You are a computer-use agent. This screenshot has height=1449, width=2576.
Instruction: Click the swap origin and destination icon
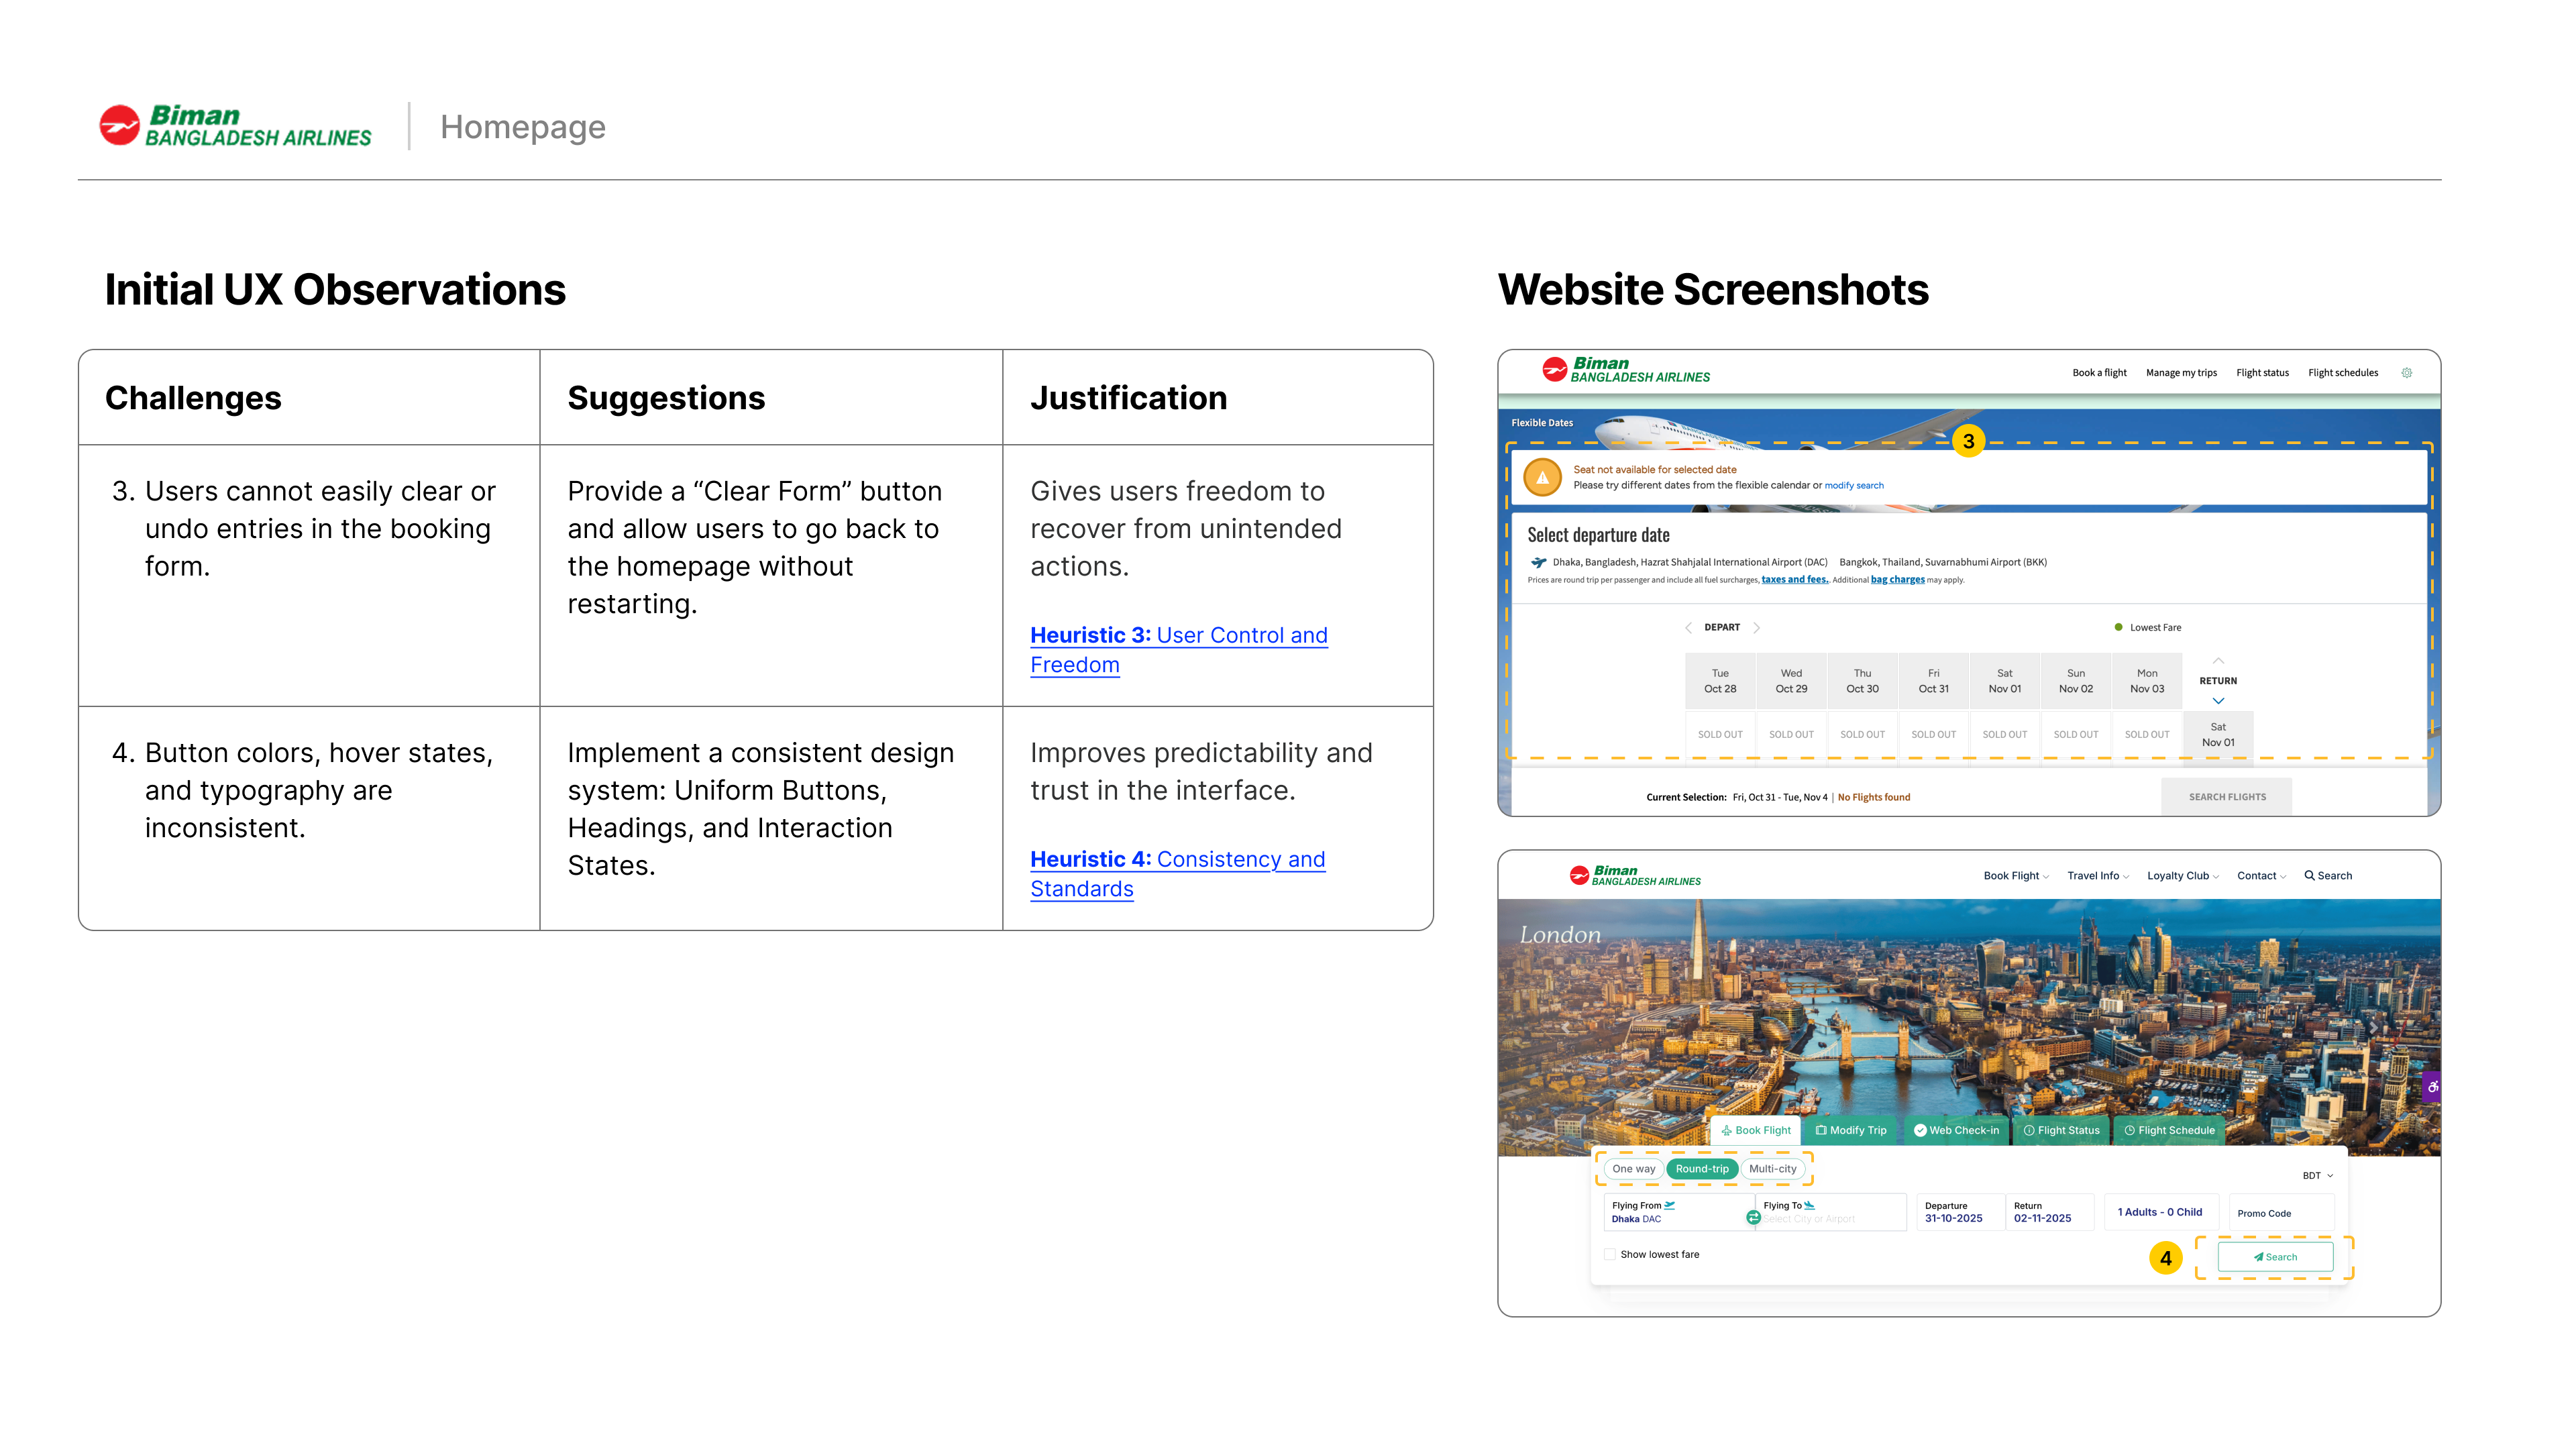click(x=1753, y=1217)
